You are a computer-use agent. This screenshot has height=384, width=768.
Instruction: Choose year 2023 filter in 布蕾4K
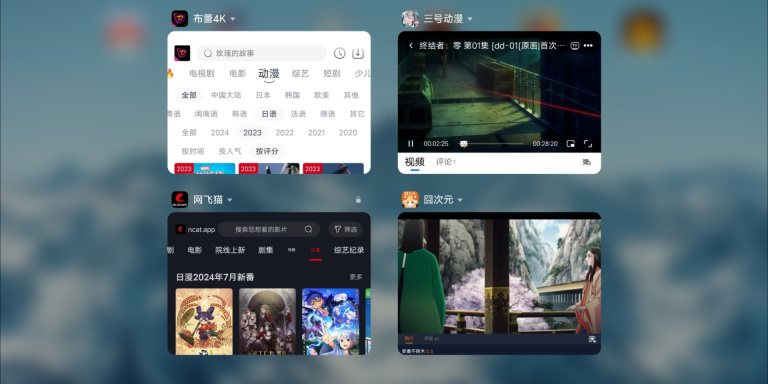pos(252,133)
